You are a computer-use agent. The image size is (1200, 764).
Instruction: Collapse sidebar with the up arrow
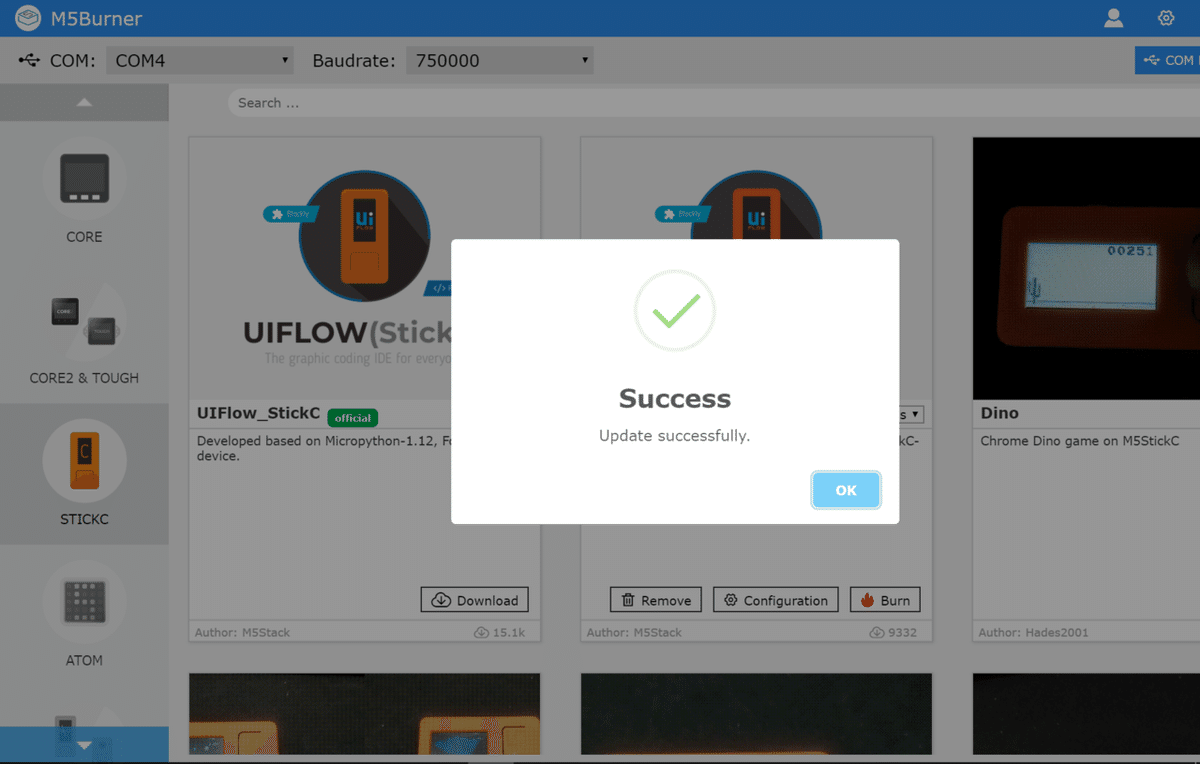[84, 102]
